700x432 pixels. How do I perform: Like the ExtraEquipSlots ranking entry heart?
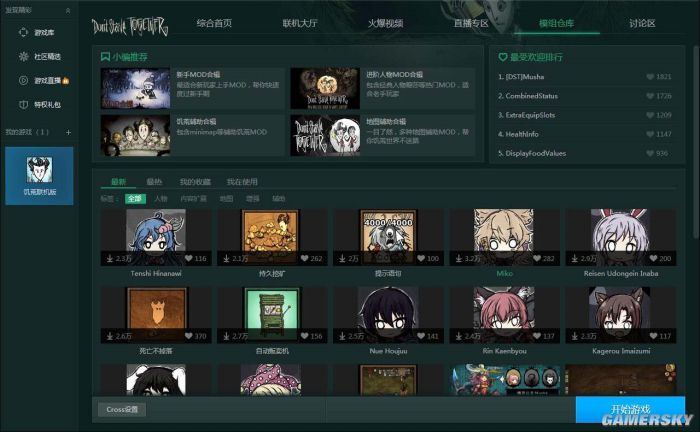(650, 115)
